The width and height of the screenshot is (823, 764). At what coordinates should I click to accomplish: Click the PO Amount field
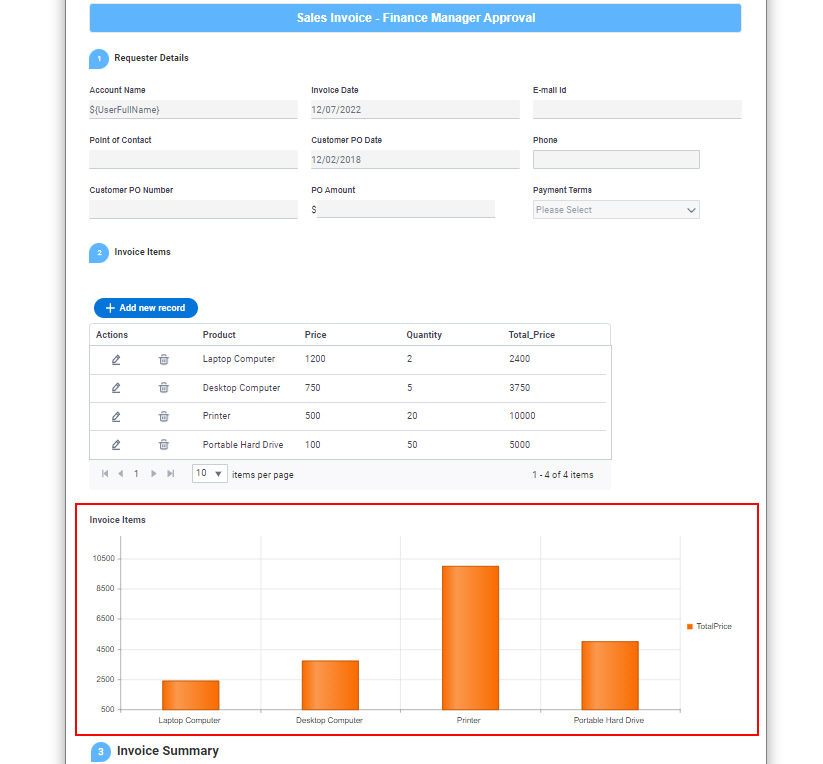(x=406, y=209)
